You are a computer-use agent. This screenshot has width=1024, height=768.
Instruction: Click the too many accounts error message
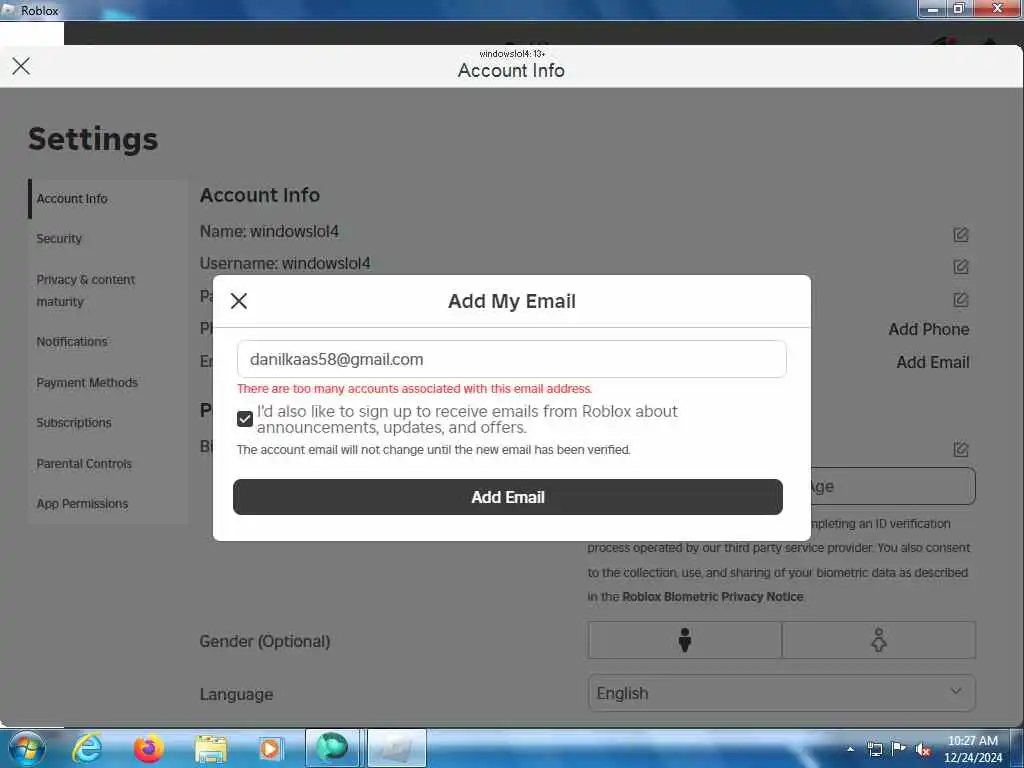[x=415, y=389]
